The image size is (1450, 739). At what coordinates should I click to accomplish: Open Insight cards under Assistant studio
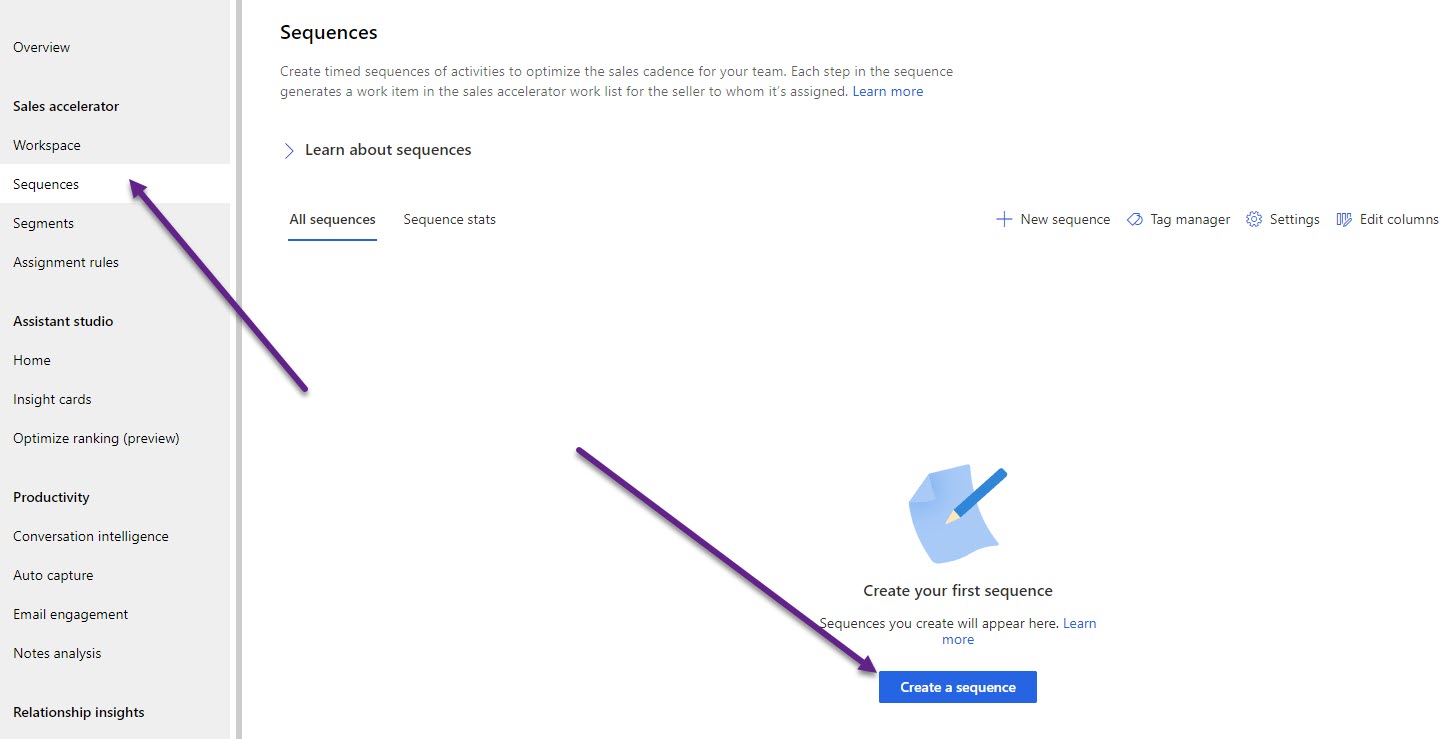52,399
